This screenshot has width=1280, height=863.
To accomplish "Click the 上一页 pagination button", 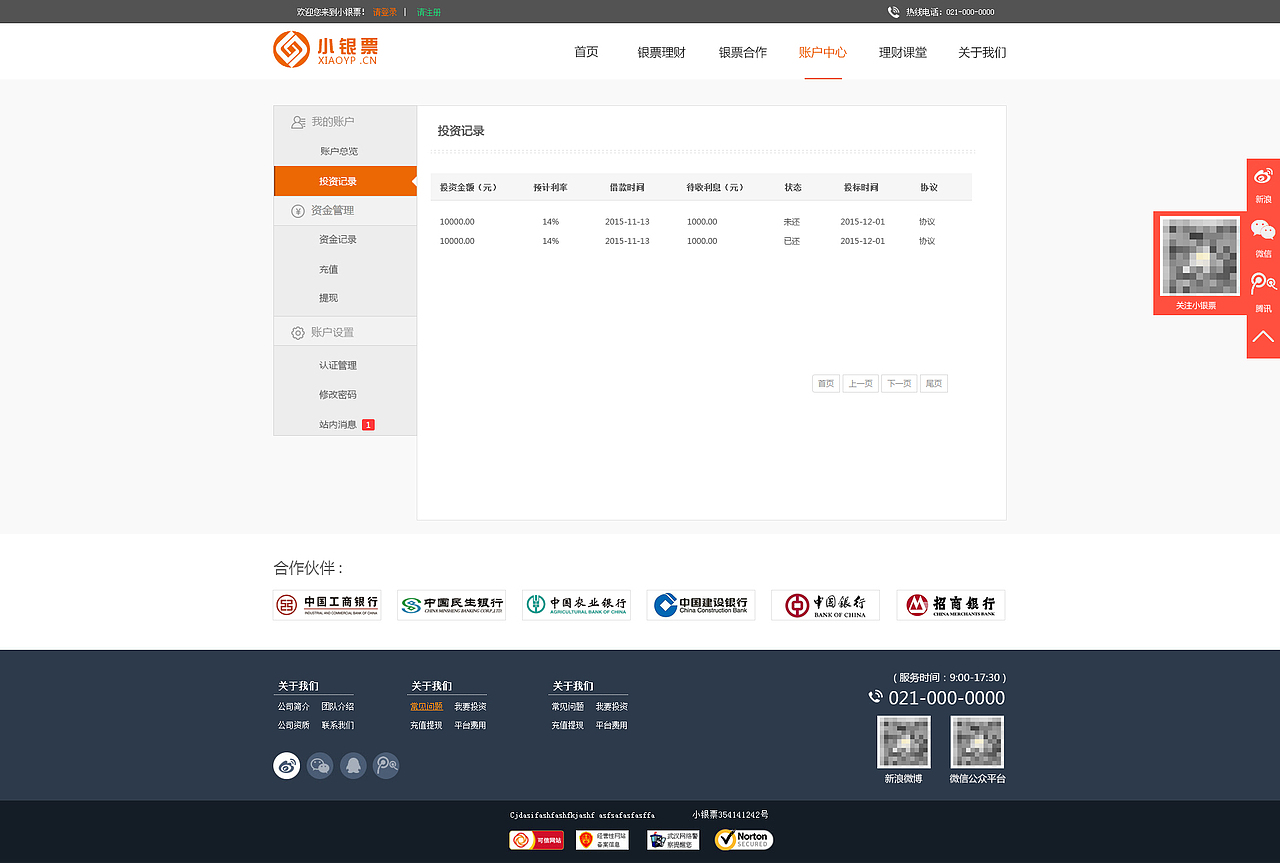I will click(x=861, y=384).
